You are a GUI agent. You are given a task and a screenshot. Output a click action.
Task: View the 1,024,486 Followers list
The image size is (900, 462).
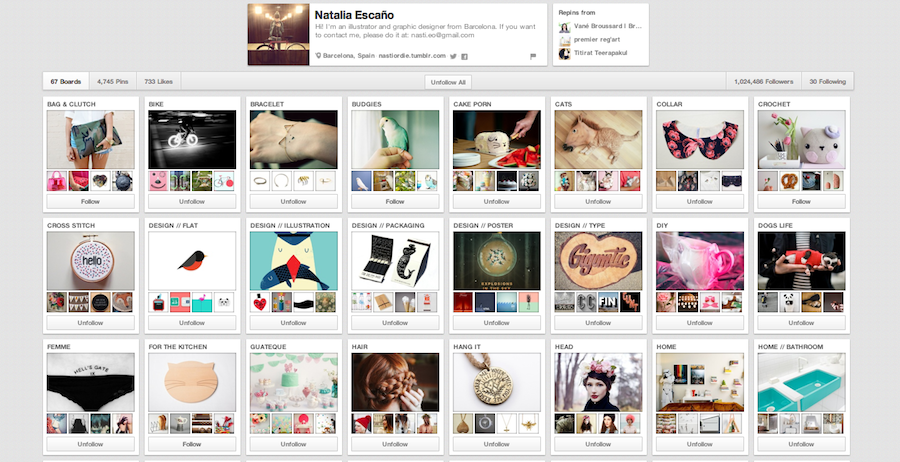[x=762, y=81]
